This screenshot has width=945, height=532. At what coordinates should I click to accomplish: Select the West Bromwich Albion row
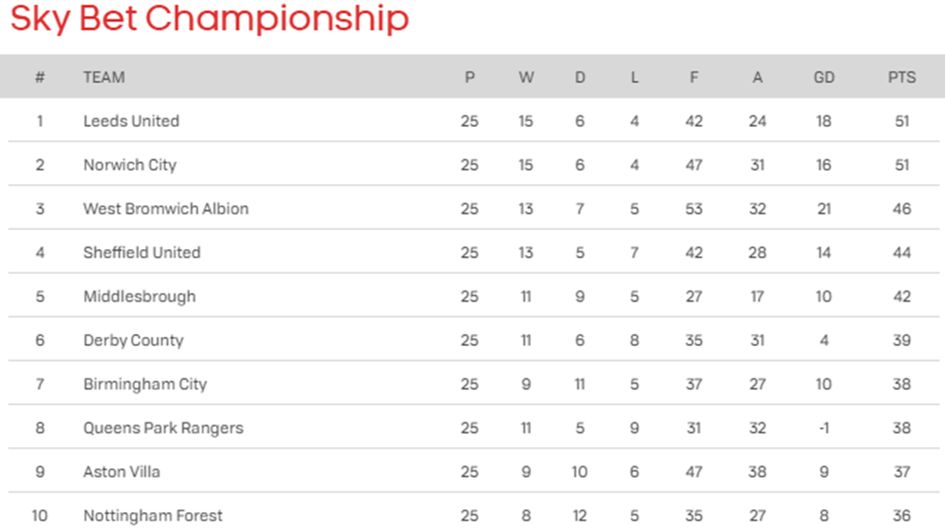tap(166, 209)
